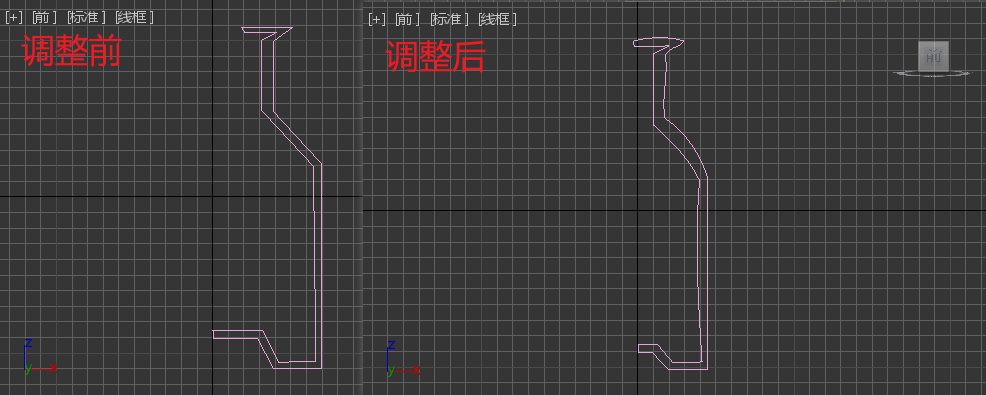Viewport: 986px width, 395px height.
Task: Open the [+] menu in right viewport
Action: (x=377, y=19)
